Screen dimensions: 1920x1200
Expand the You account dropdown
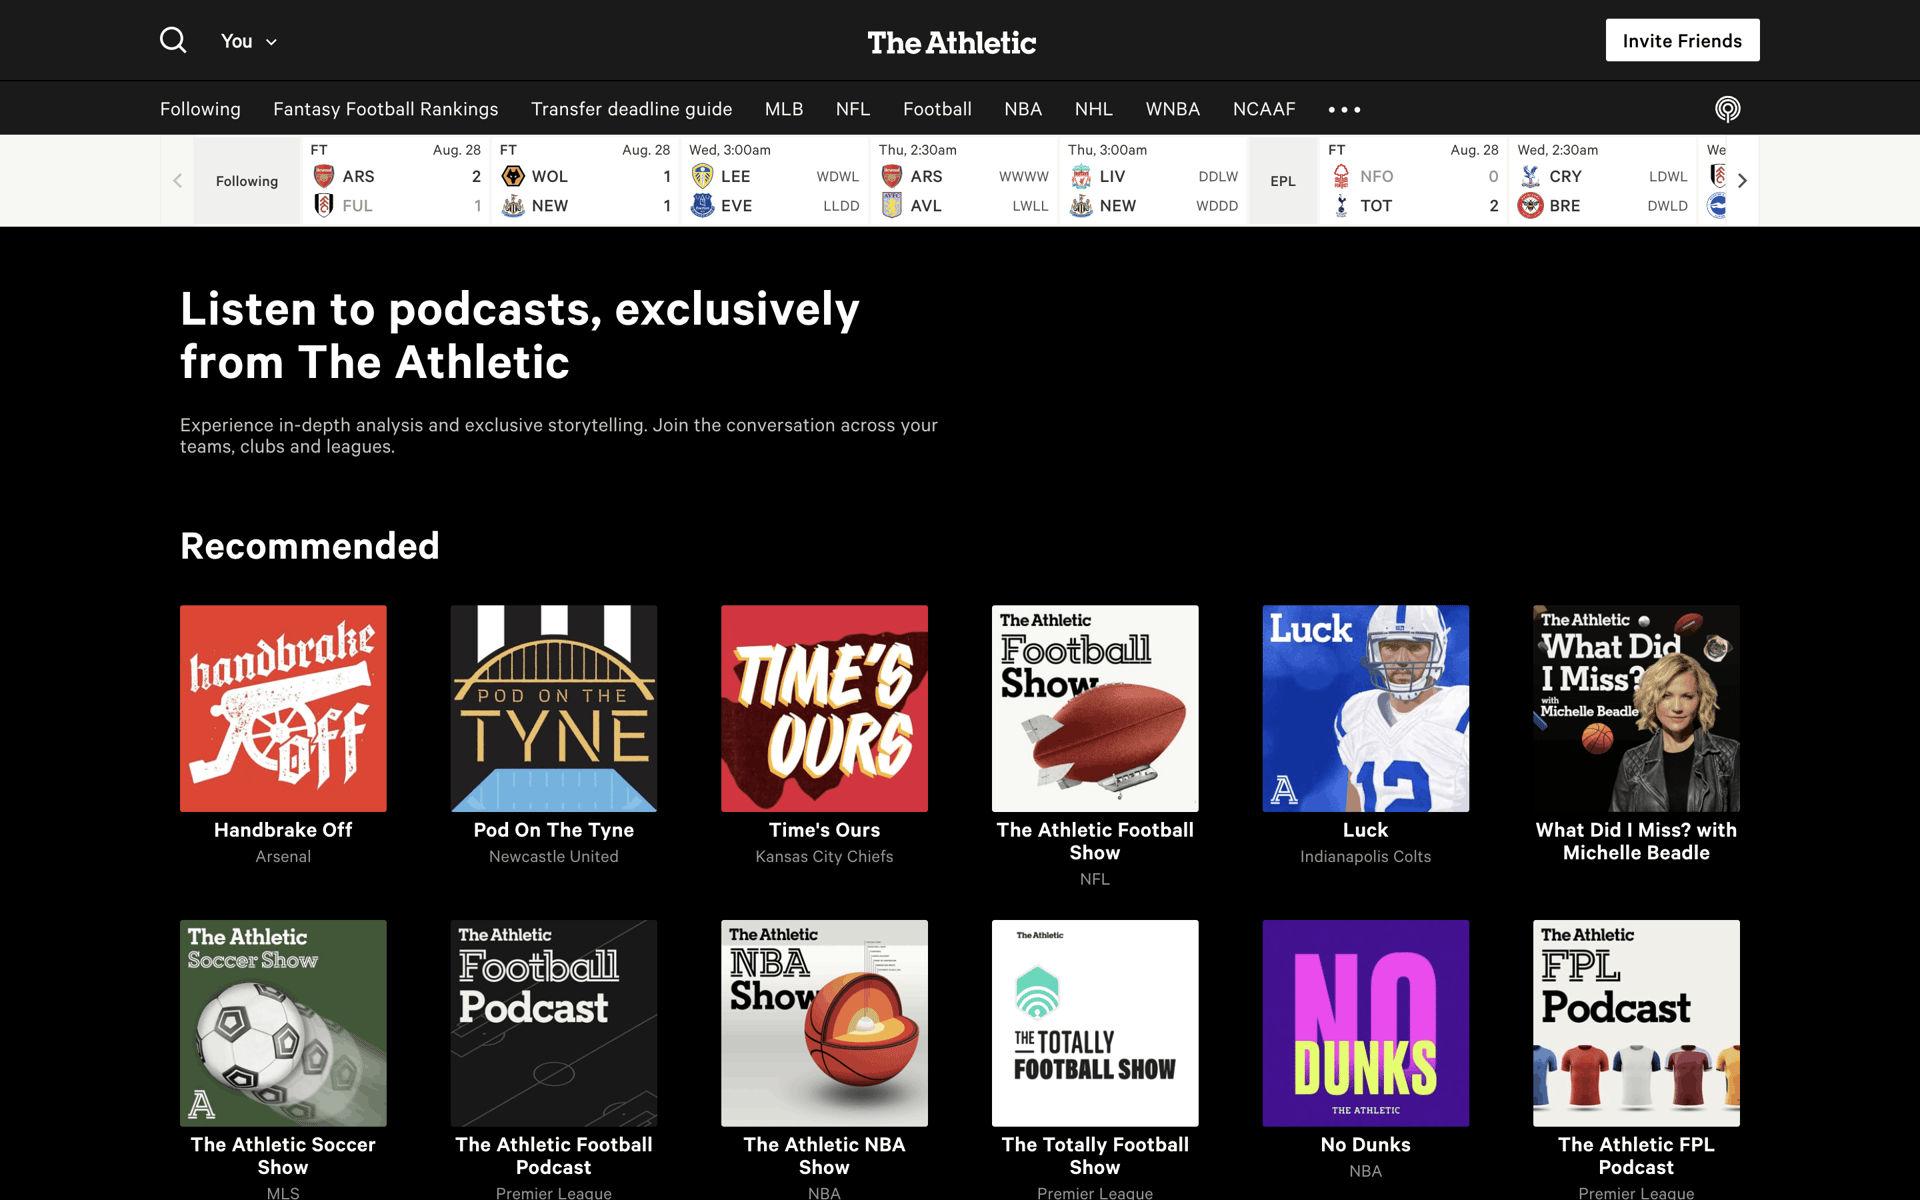248,41
